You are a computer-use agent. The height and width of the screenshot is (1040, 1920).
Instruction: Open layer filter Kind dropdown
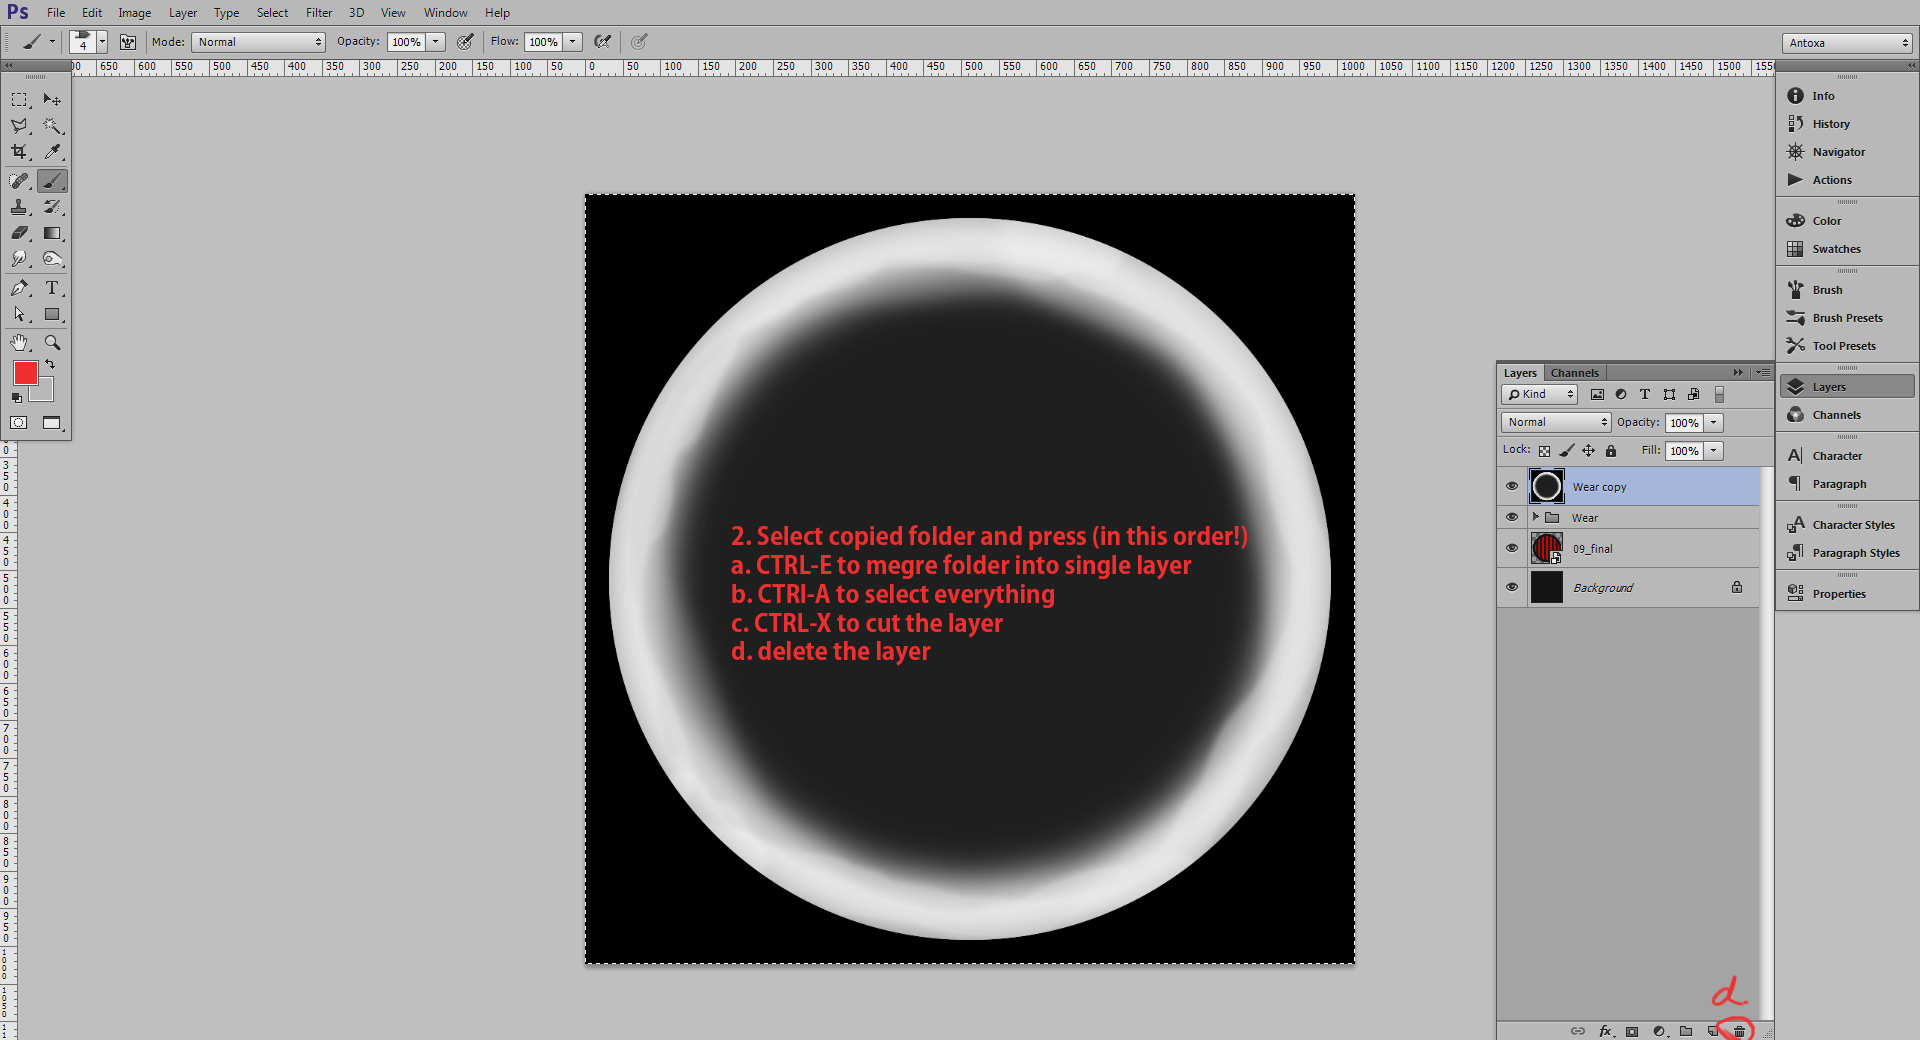(x=1539, y=395)
